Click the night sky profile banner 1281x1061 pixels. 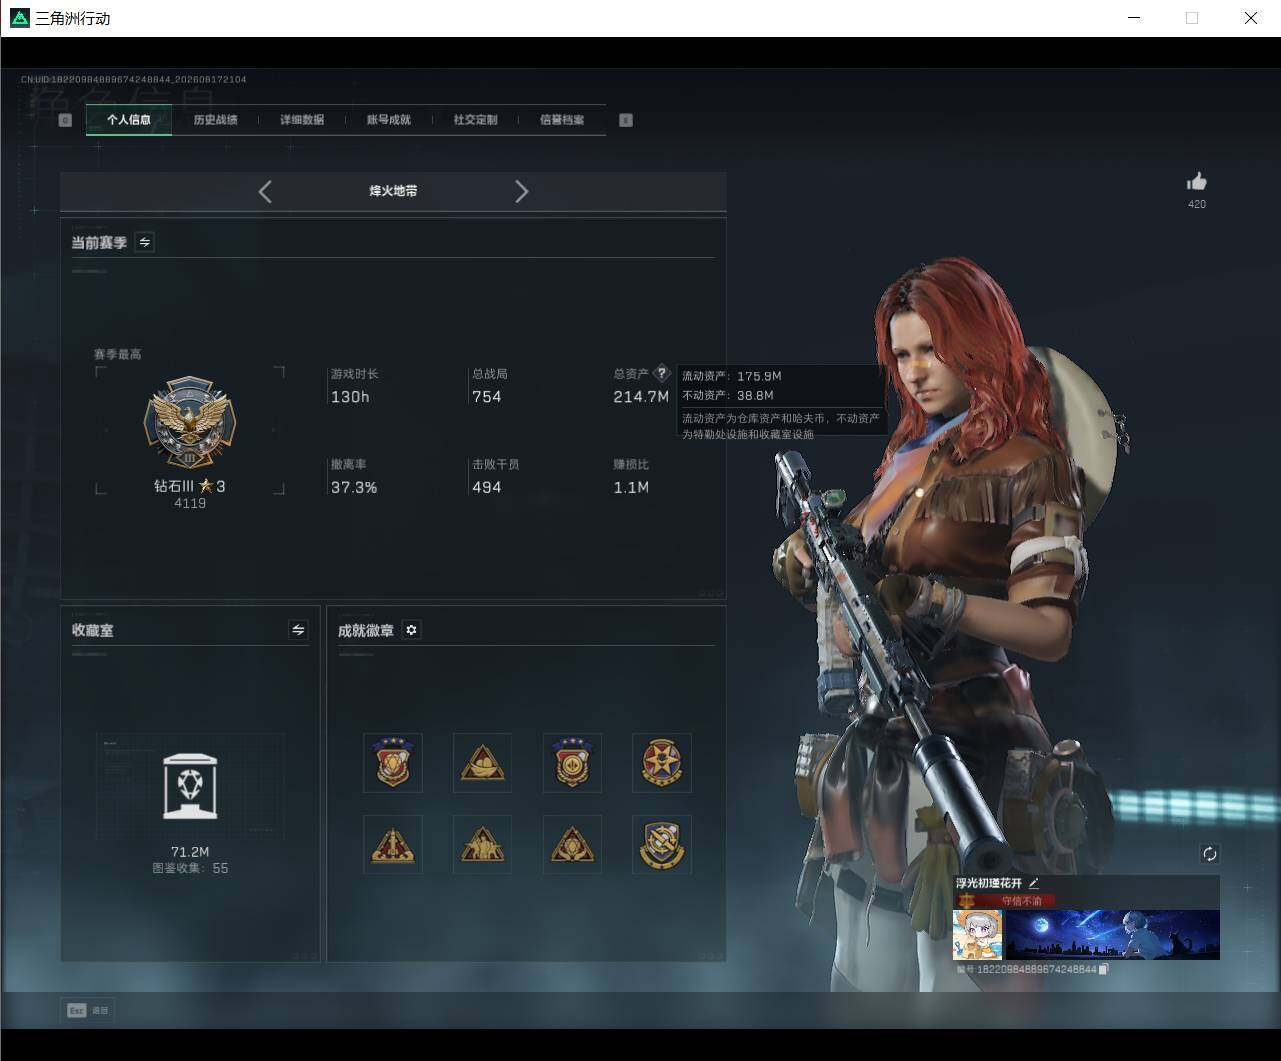coord(1112,935)
